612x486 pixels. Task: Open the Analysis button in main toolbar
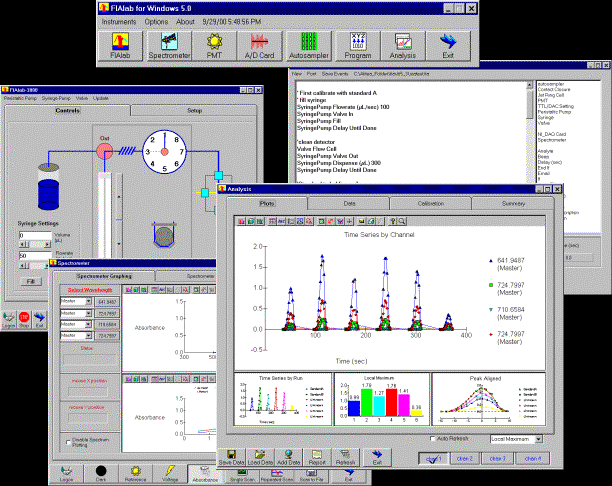pos(403,46)
